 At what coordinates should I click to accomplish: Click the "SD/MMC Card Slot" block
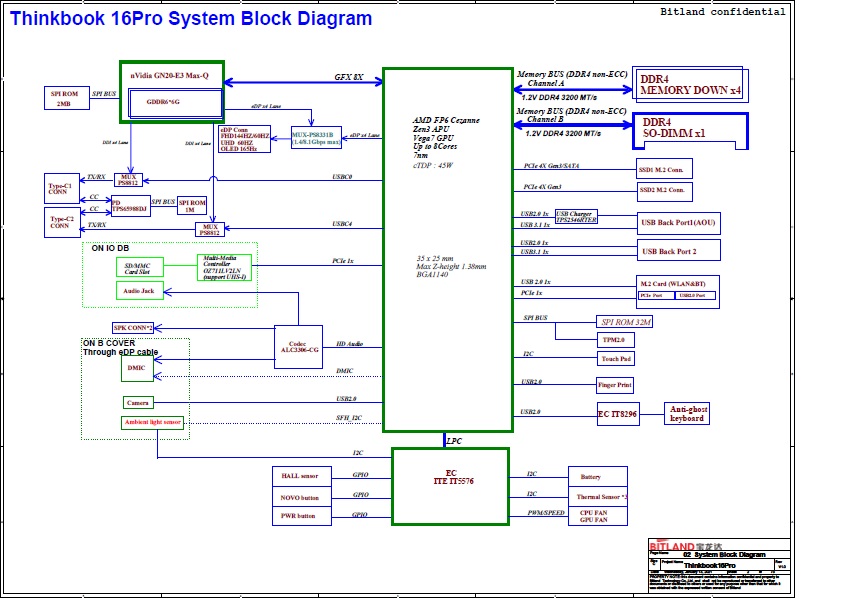[x=139, y=268]
